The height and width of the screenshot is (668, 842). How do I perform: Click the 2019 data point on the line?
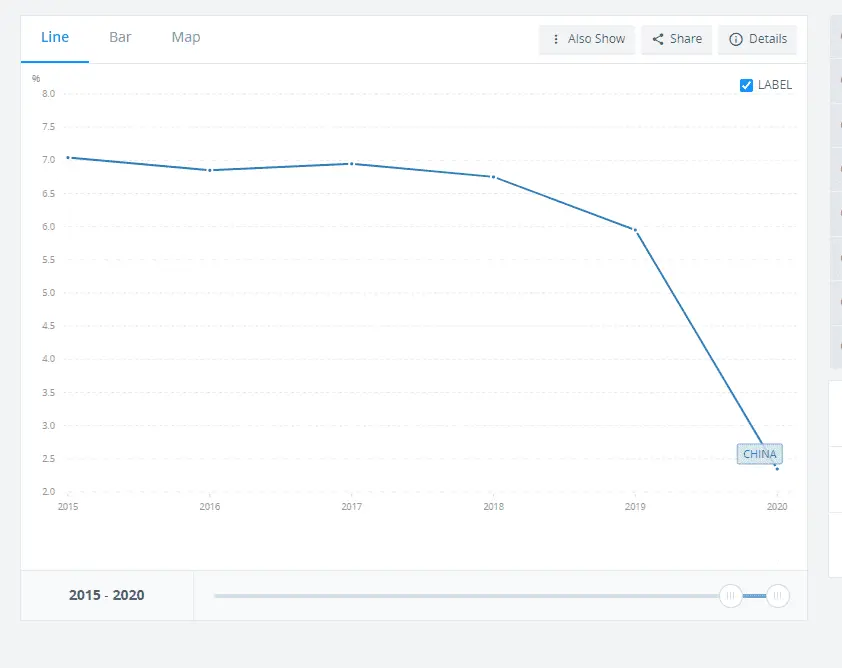coord(635,230)
